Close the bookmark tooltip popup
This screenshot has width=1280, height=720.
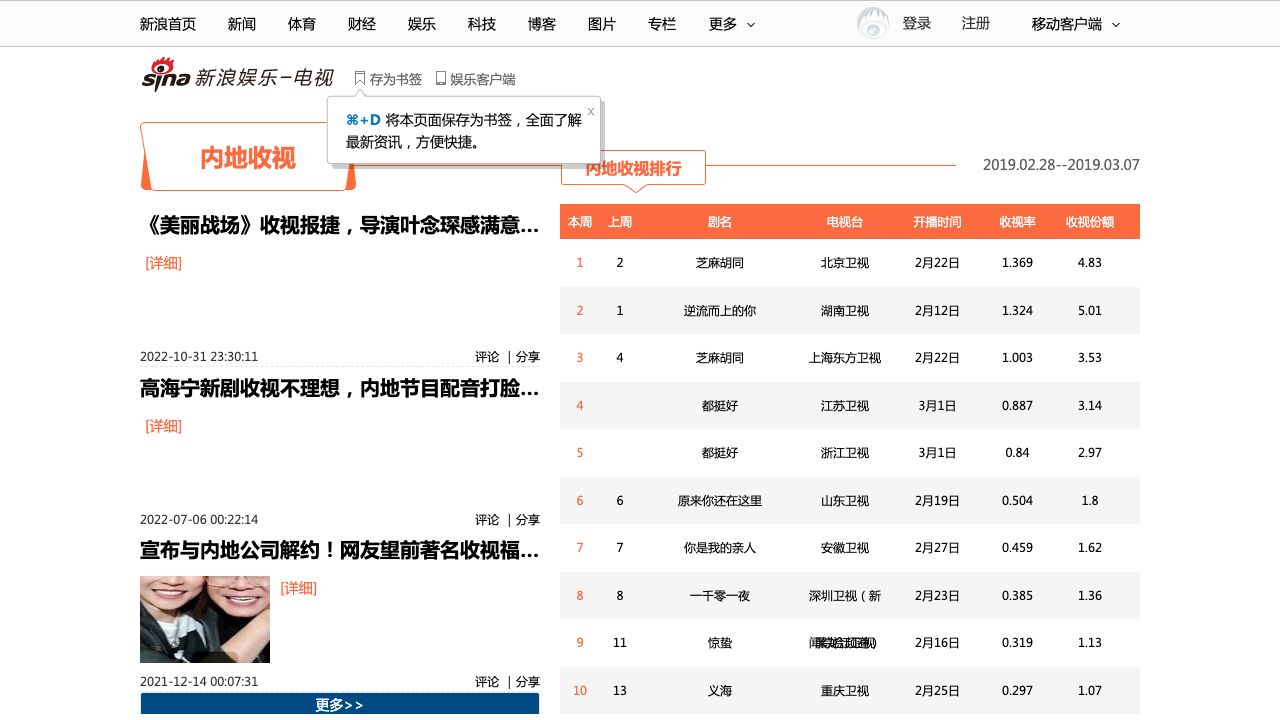591,111
